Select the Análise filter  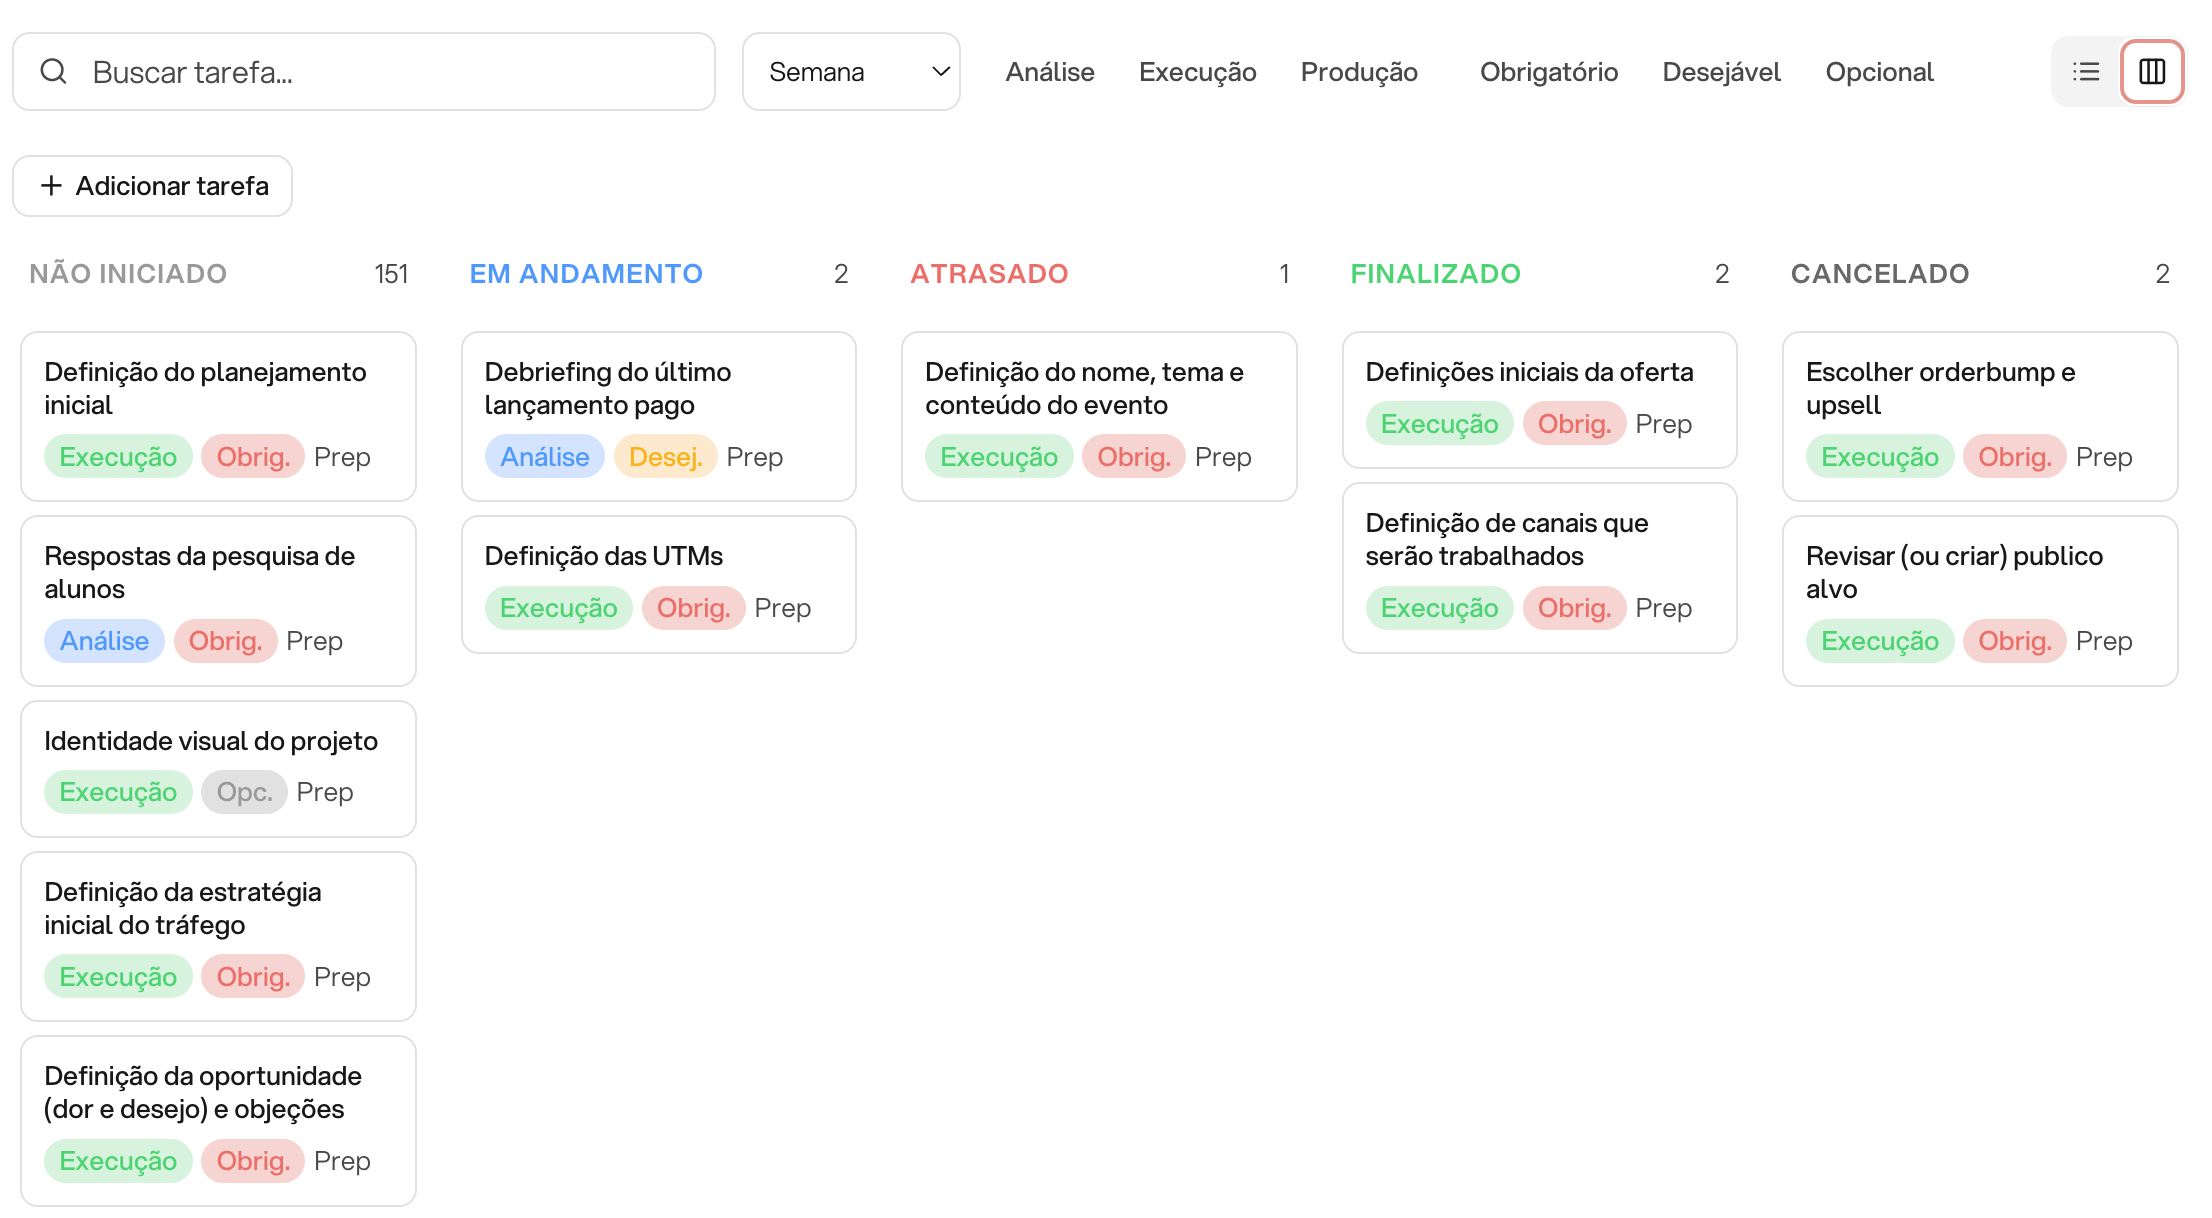[1050, 71]
